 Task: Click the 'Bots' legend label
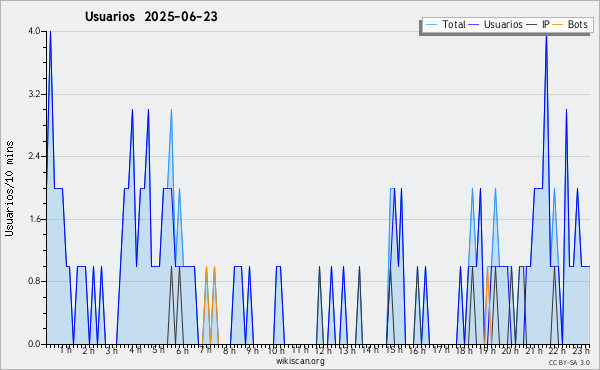pyautogui.click(x=577, y=24)
